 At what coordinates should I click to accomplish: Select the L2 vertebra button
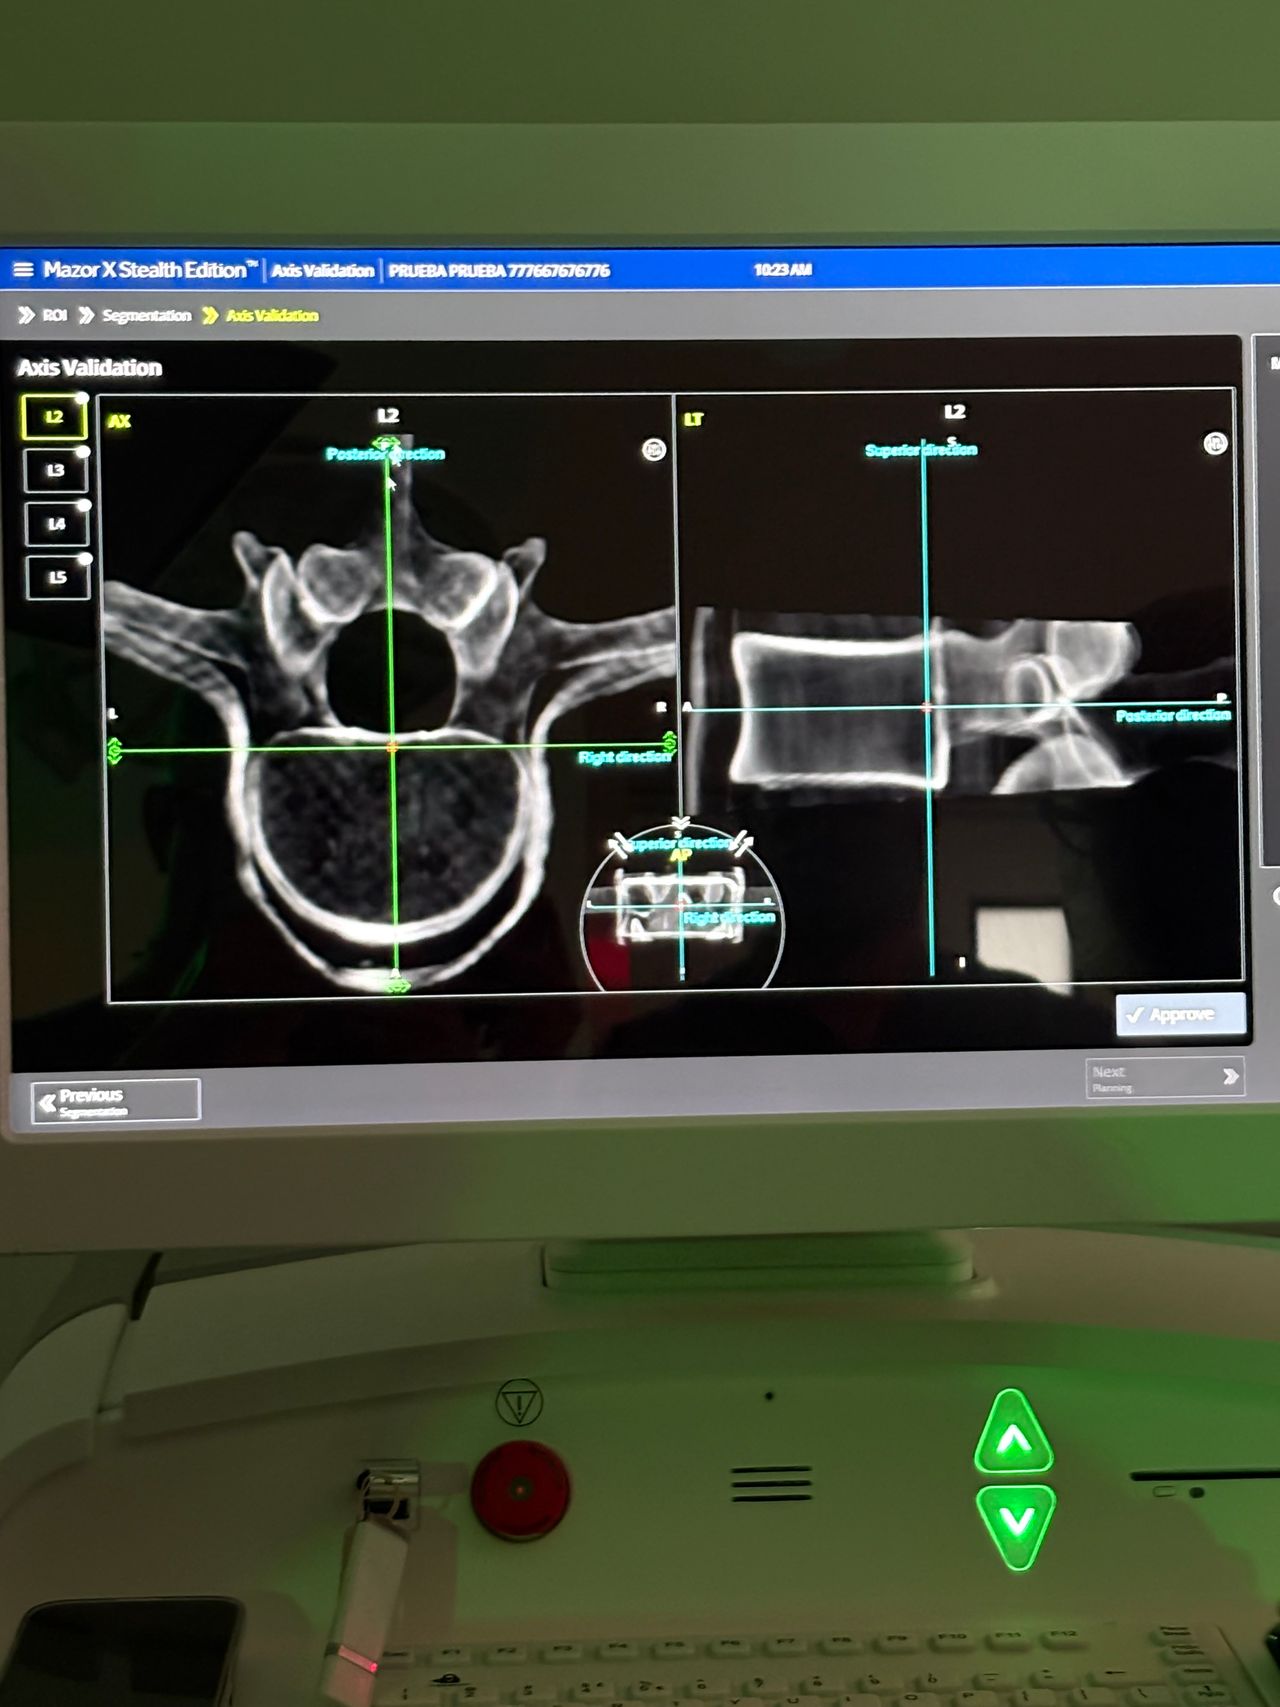coord(55,417)
